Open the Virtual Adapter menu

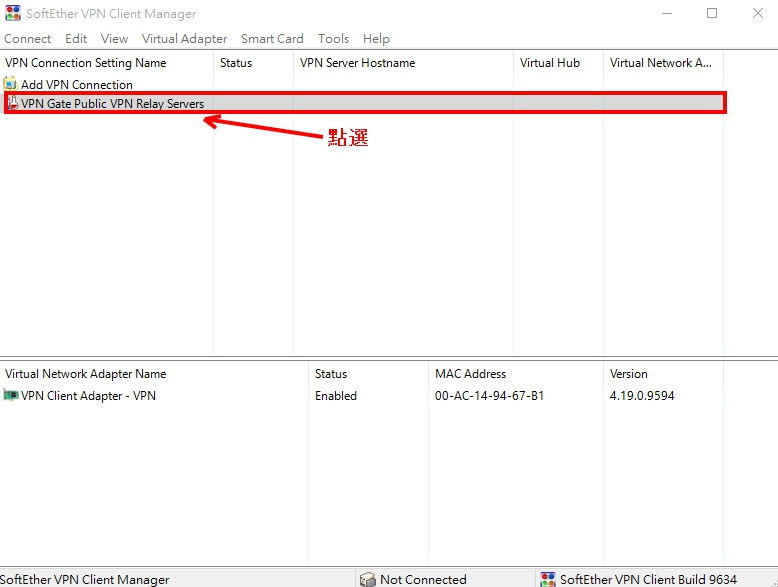click(184, 39)
